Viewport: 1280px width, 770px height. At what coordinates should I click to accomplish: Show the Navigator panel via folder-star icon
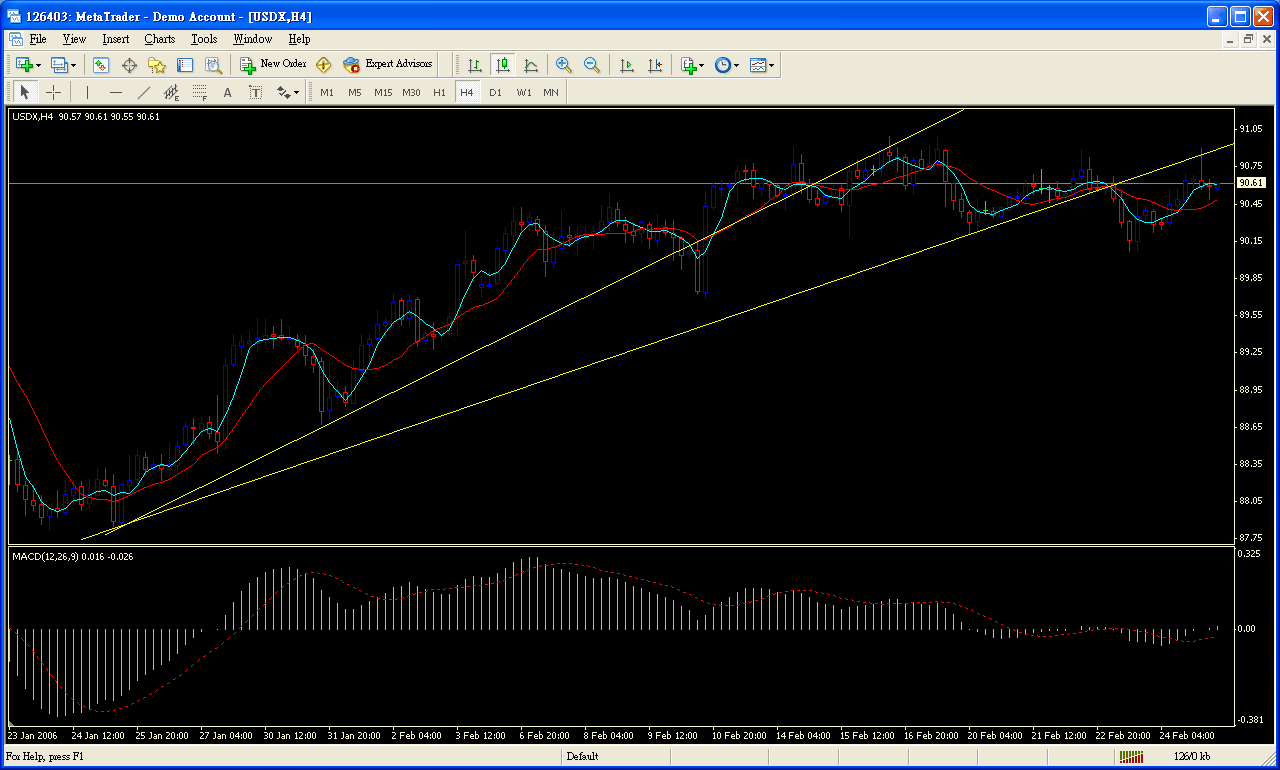pos(157,65)
